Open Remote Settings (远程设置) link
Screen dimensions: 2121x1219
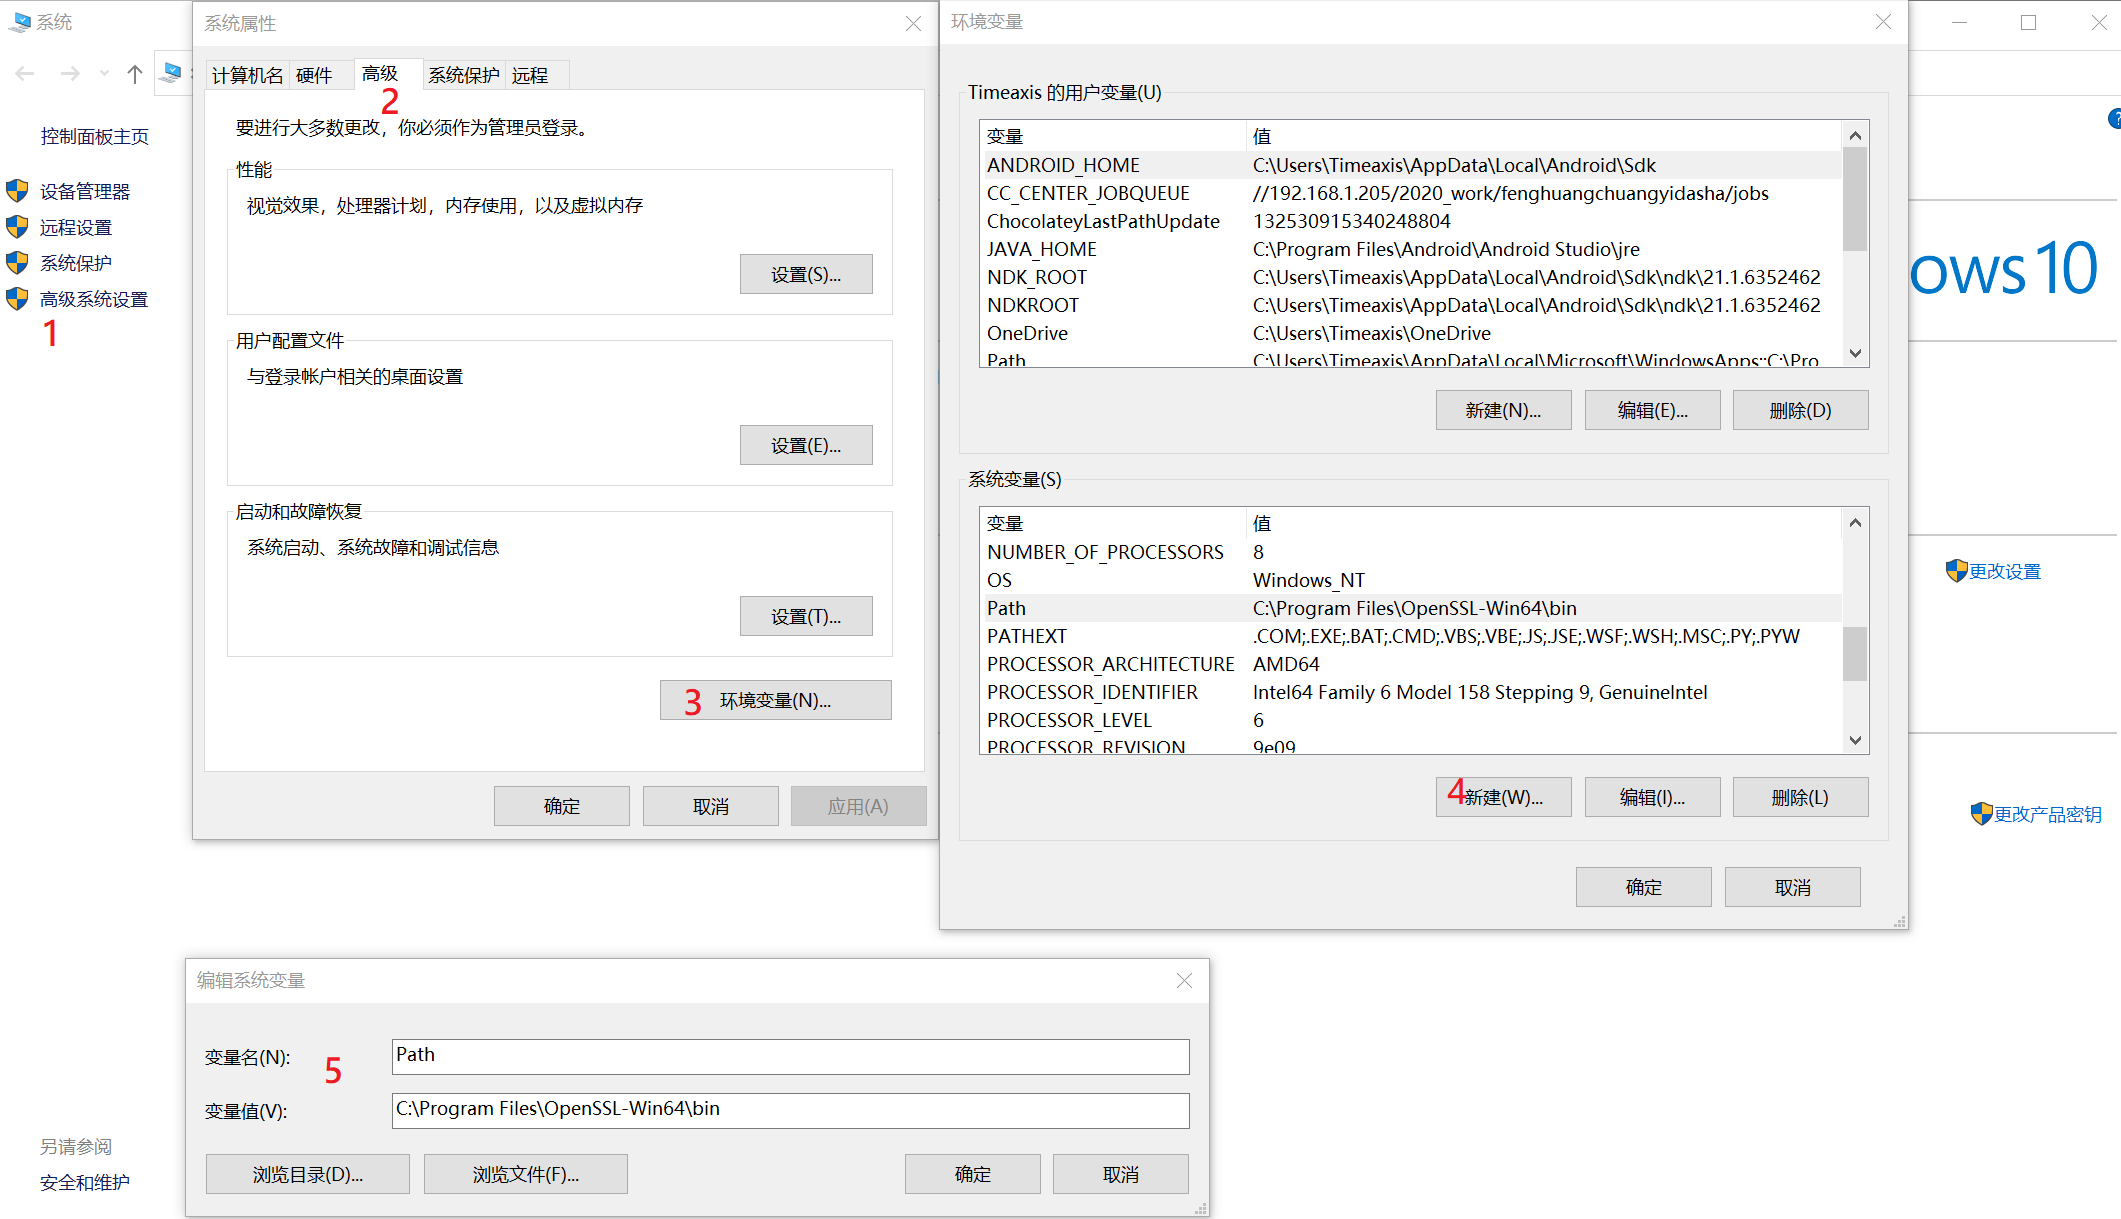pos(76,227)
